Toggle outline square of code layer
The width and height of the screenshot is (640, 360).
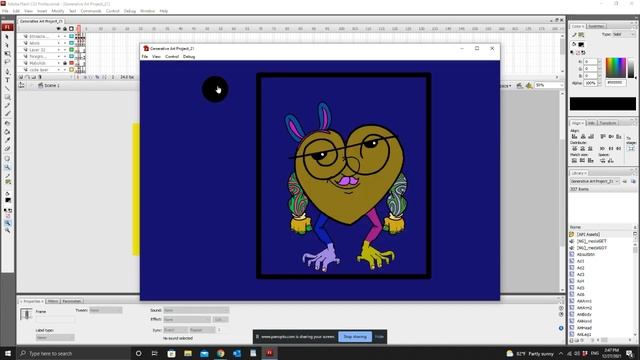click(71, 70)
